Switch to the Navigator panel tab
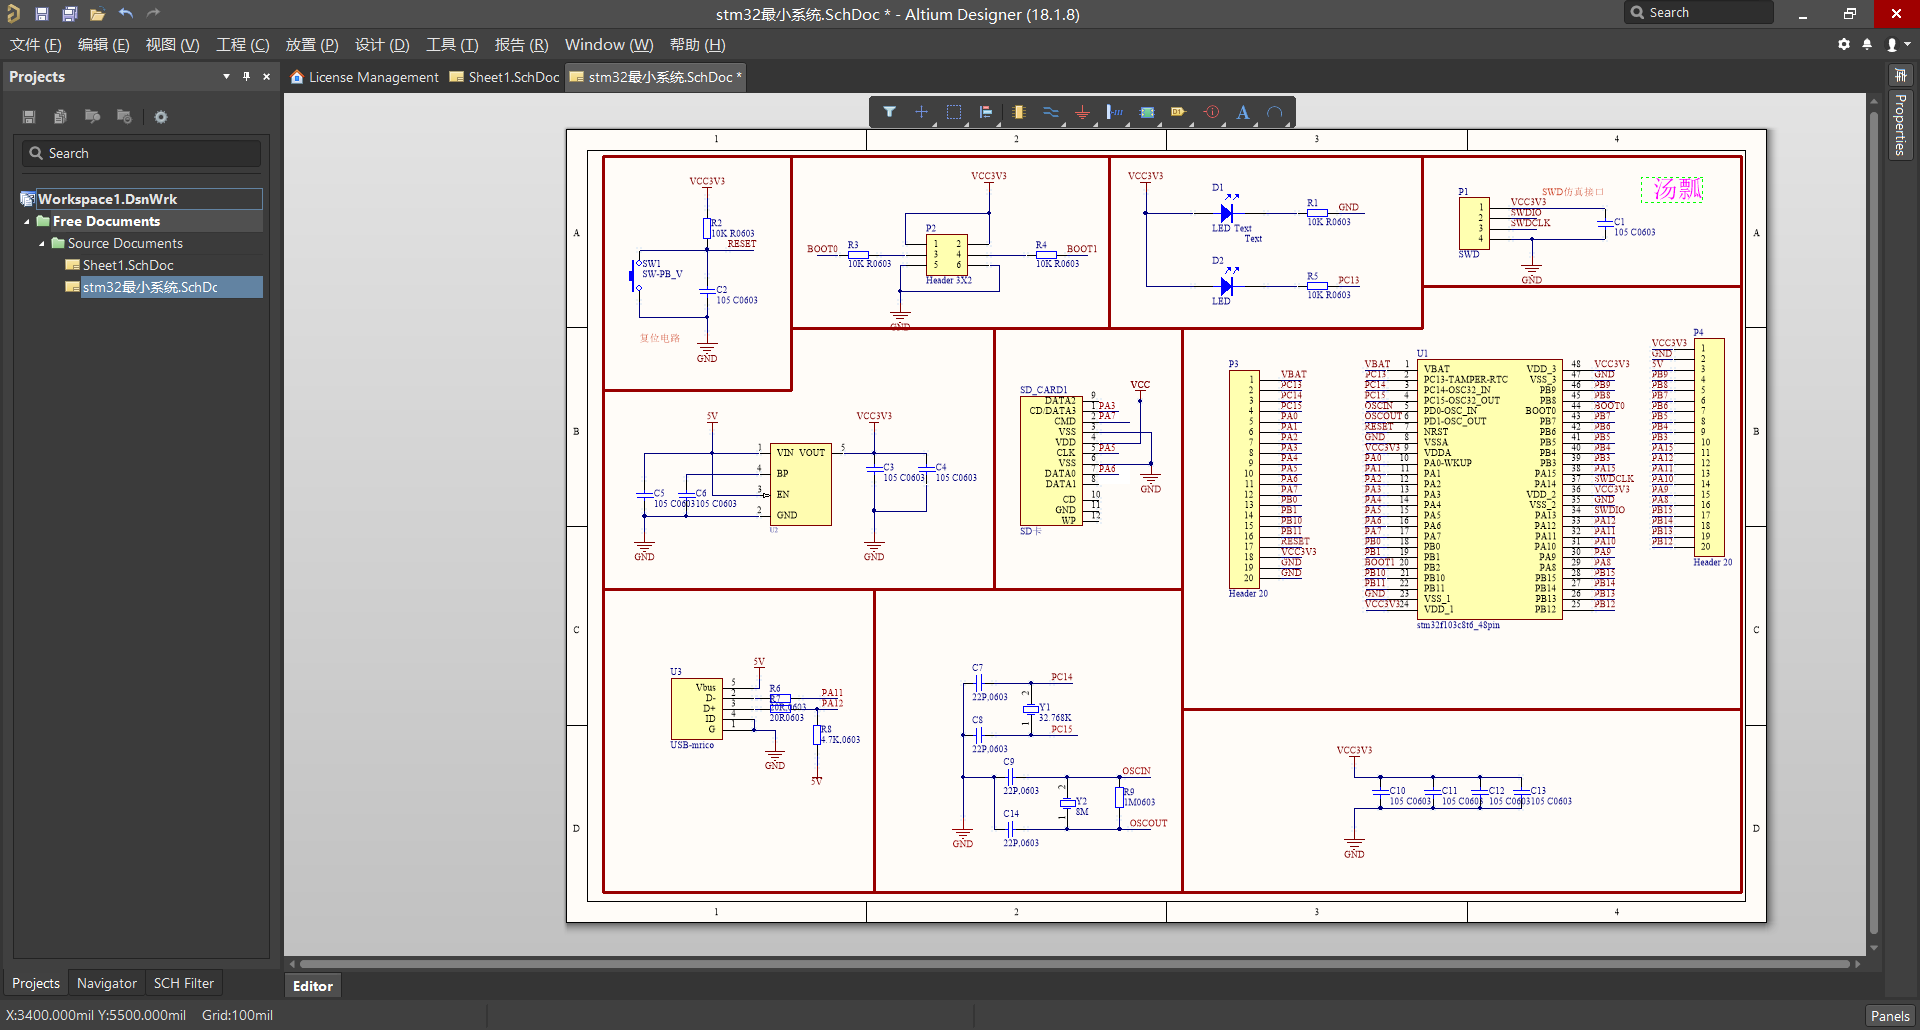This screenshot has width=1920, height=1030. click(107, 983)
